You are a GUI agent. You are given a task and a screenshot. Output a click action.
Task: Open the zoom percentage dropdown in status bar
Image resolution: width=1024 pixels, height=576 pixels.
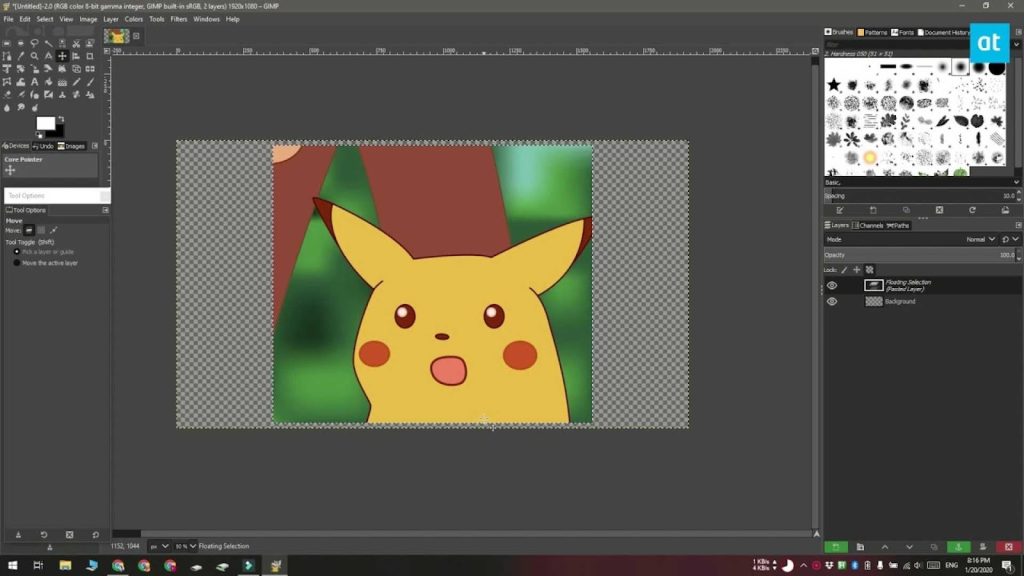click(x=183, y=546)
